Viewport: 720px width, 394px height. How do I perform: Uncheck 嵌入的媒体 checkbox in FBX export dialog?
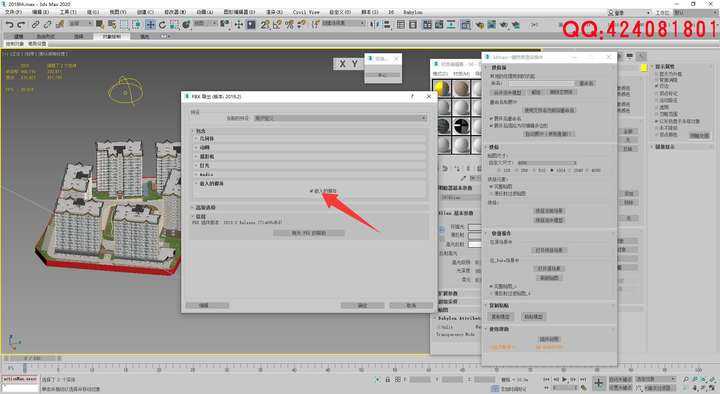point(312,191)
